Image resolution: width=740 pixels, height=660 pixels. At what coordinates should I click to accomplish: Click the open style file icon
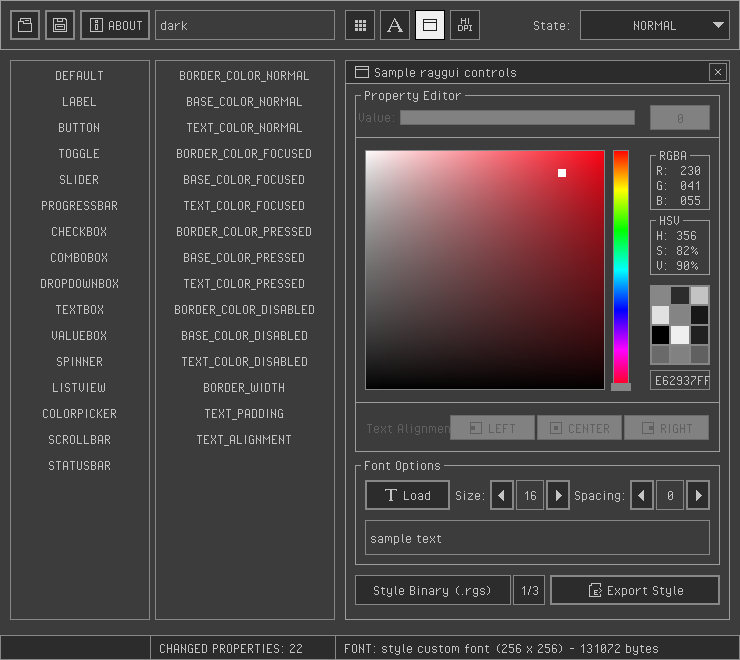click(x=25, y=25)
